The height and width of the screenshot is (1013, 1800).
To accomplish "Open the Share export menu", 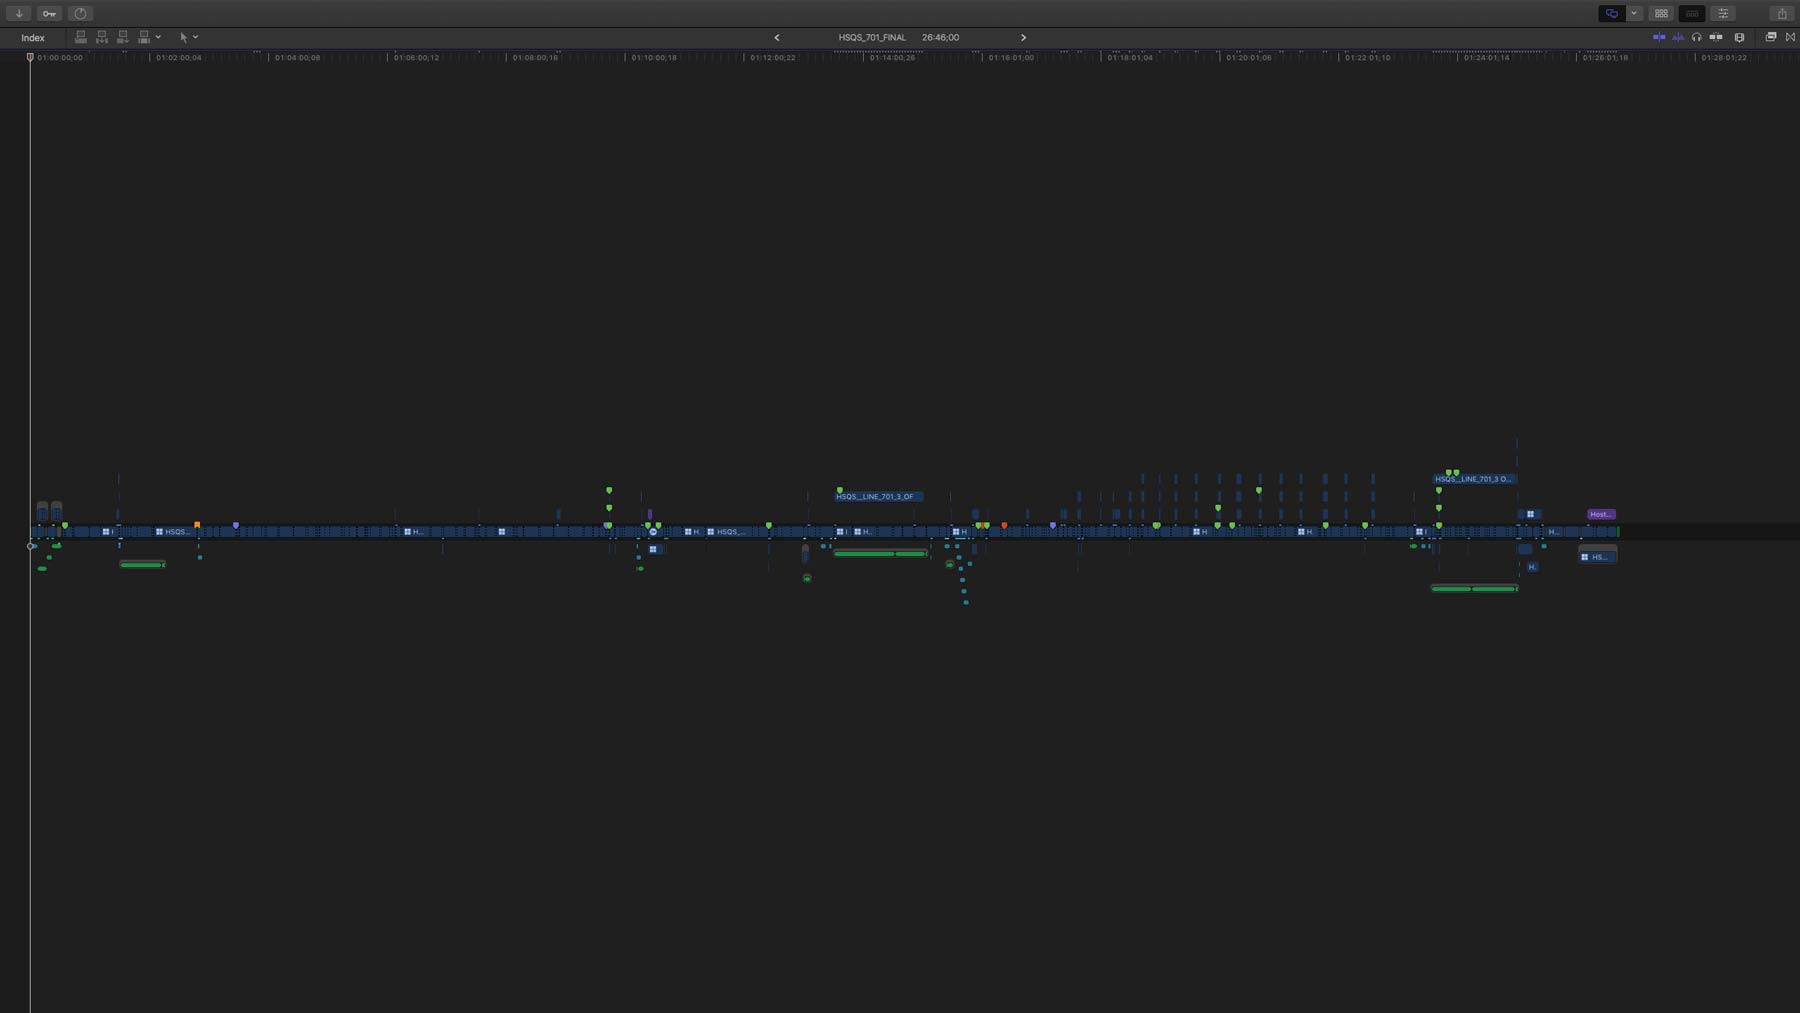I will point(1782,13).
